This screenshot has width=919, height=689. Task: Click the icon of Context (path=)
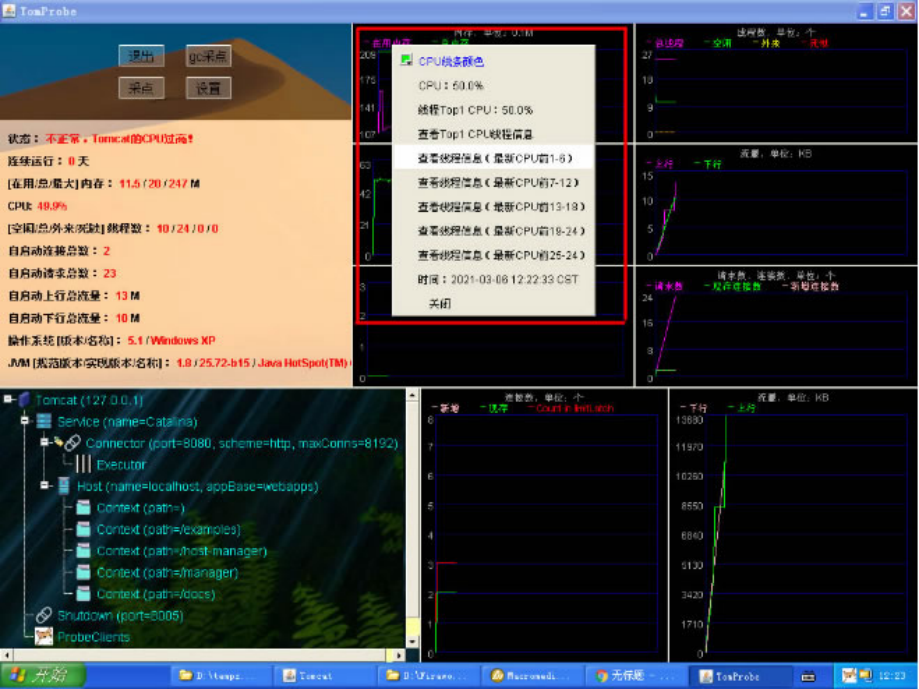[84, 508]
